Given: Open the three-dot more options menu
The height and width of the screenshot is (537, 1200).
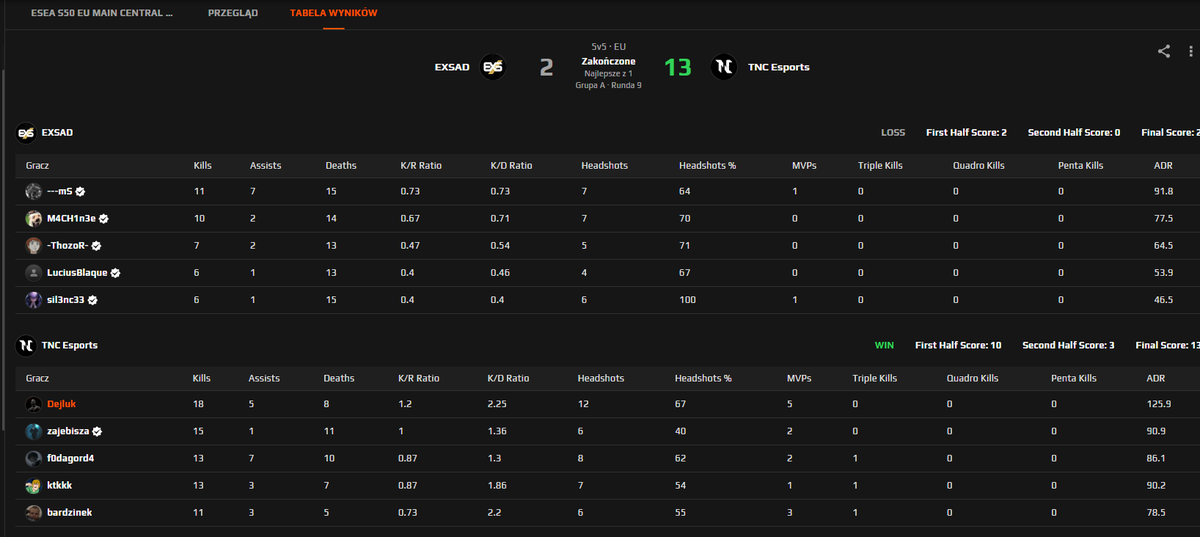Looking at the screenshot, I should [x=1190, y=52].
